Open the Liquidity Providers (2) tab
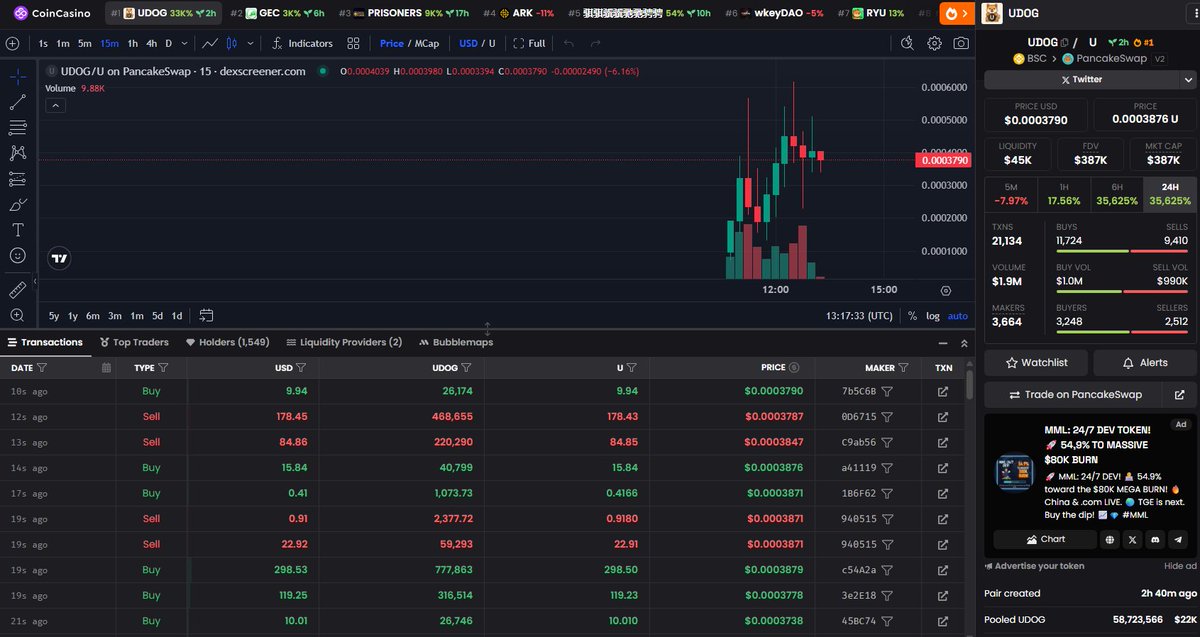Viewport: 1200px width, 637px height. click(x=344, y=342)
